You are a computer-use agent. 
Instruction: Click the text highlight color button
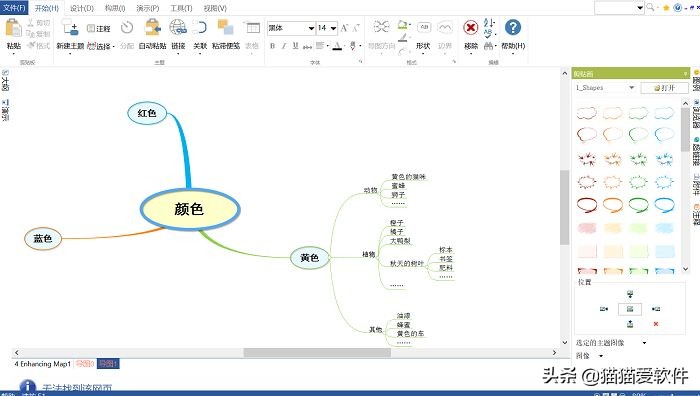tap(353, 46)
